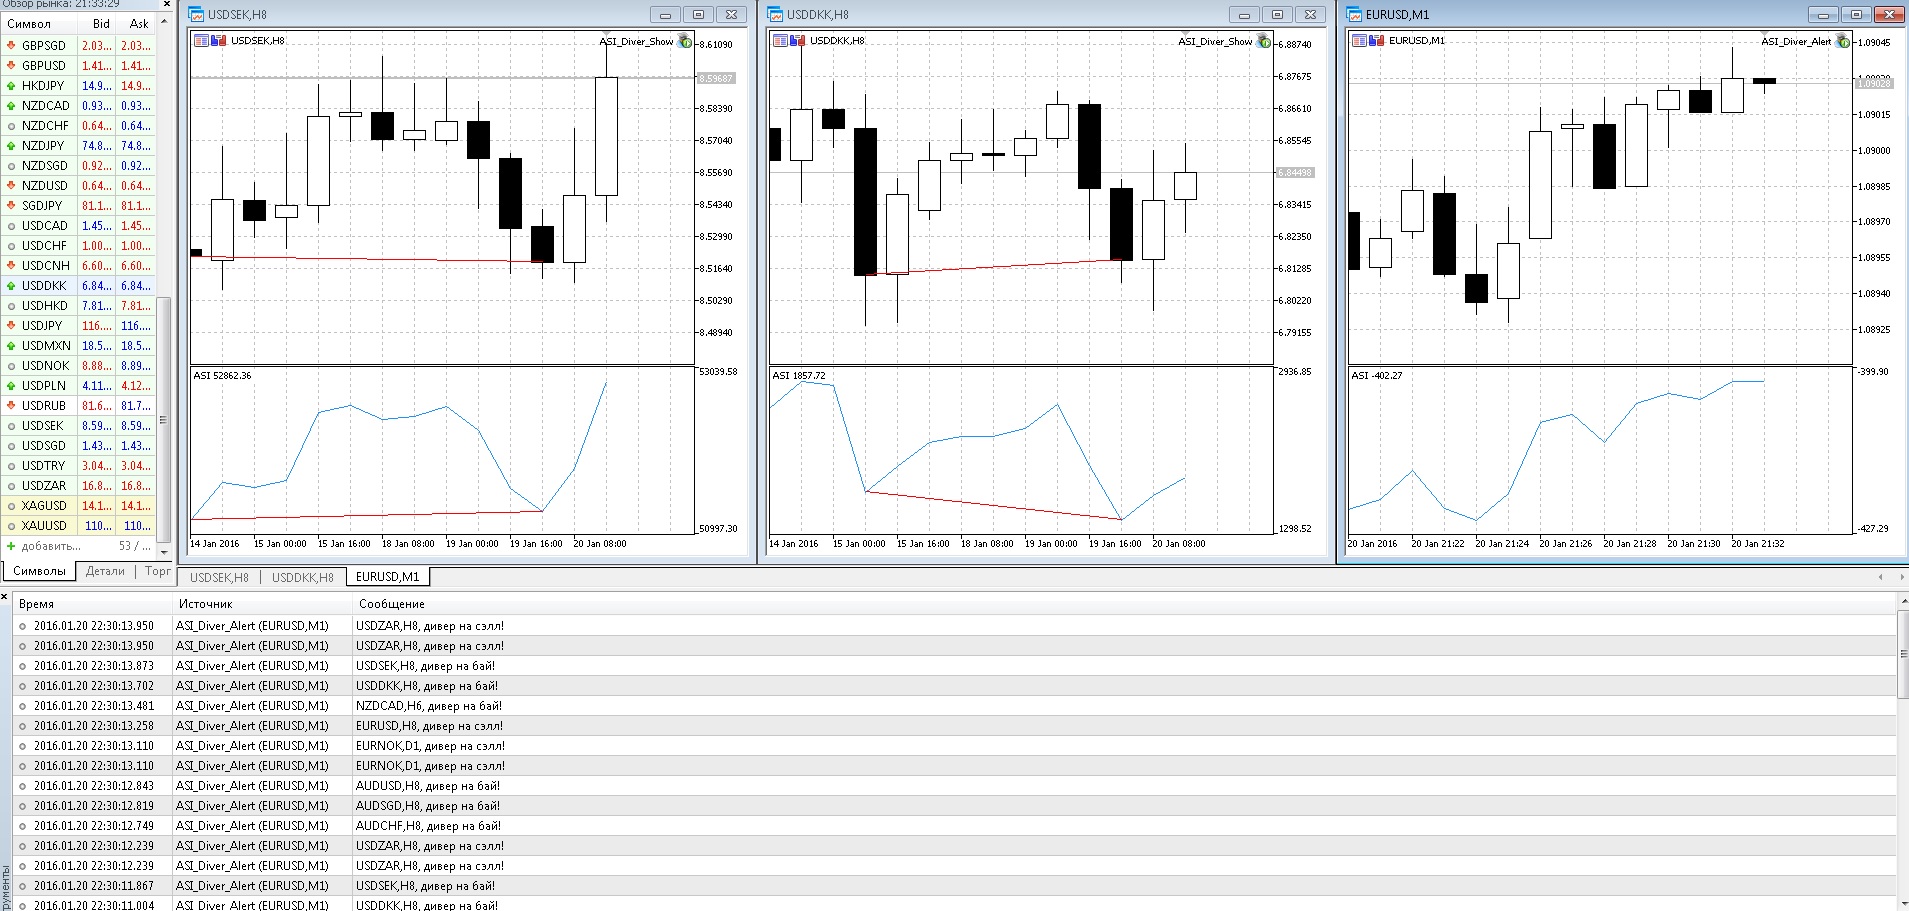Click the grey dot icon next to XAUUSD
The height and width of the screenshot is (911, 1909).
(x=11, y=526)
